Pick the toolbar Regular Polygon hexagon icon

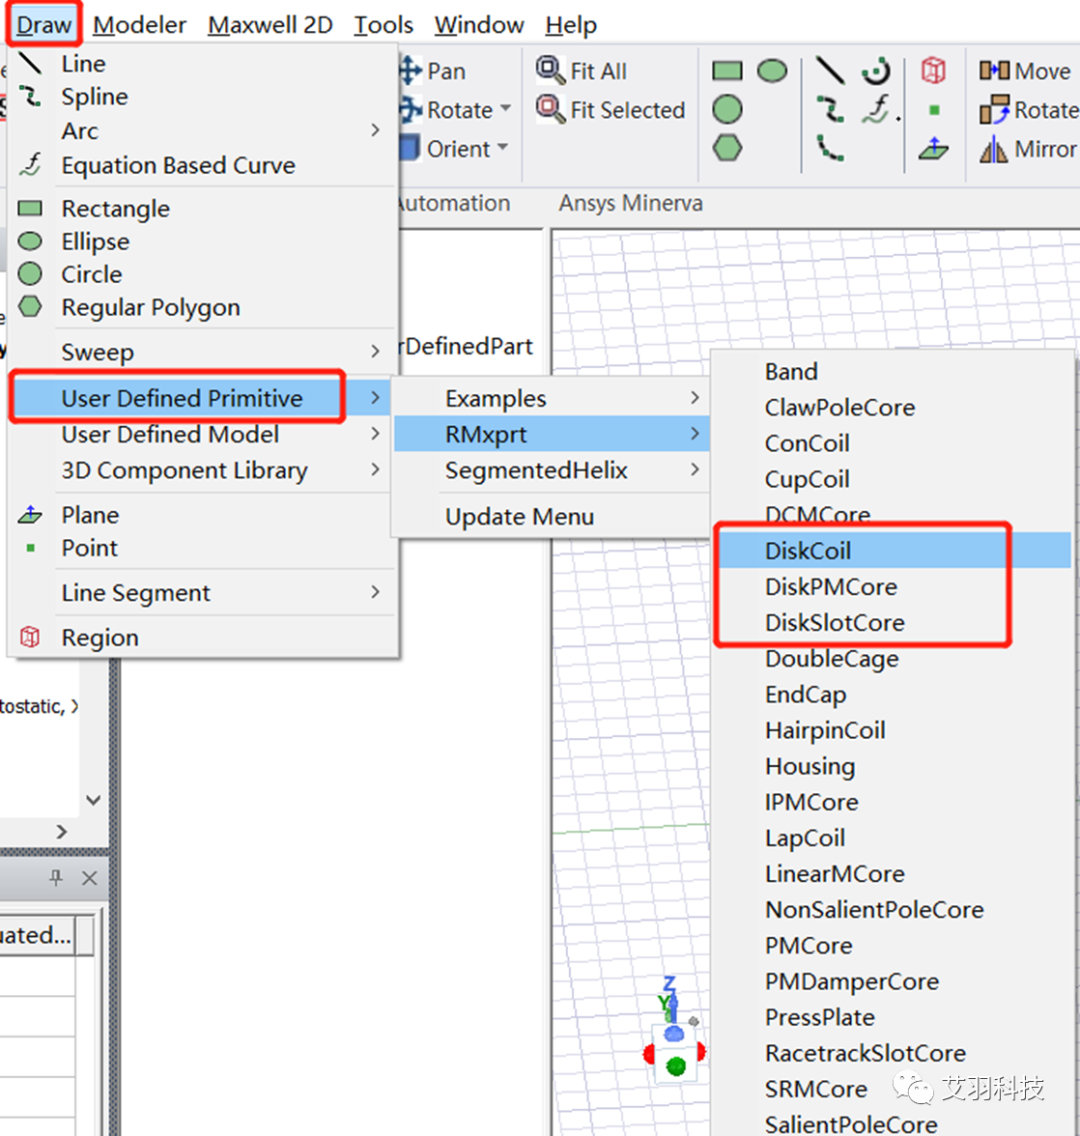(x=727, y=148)
